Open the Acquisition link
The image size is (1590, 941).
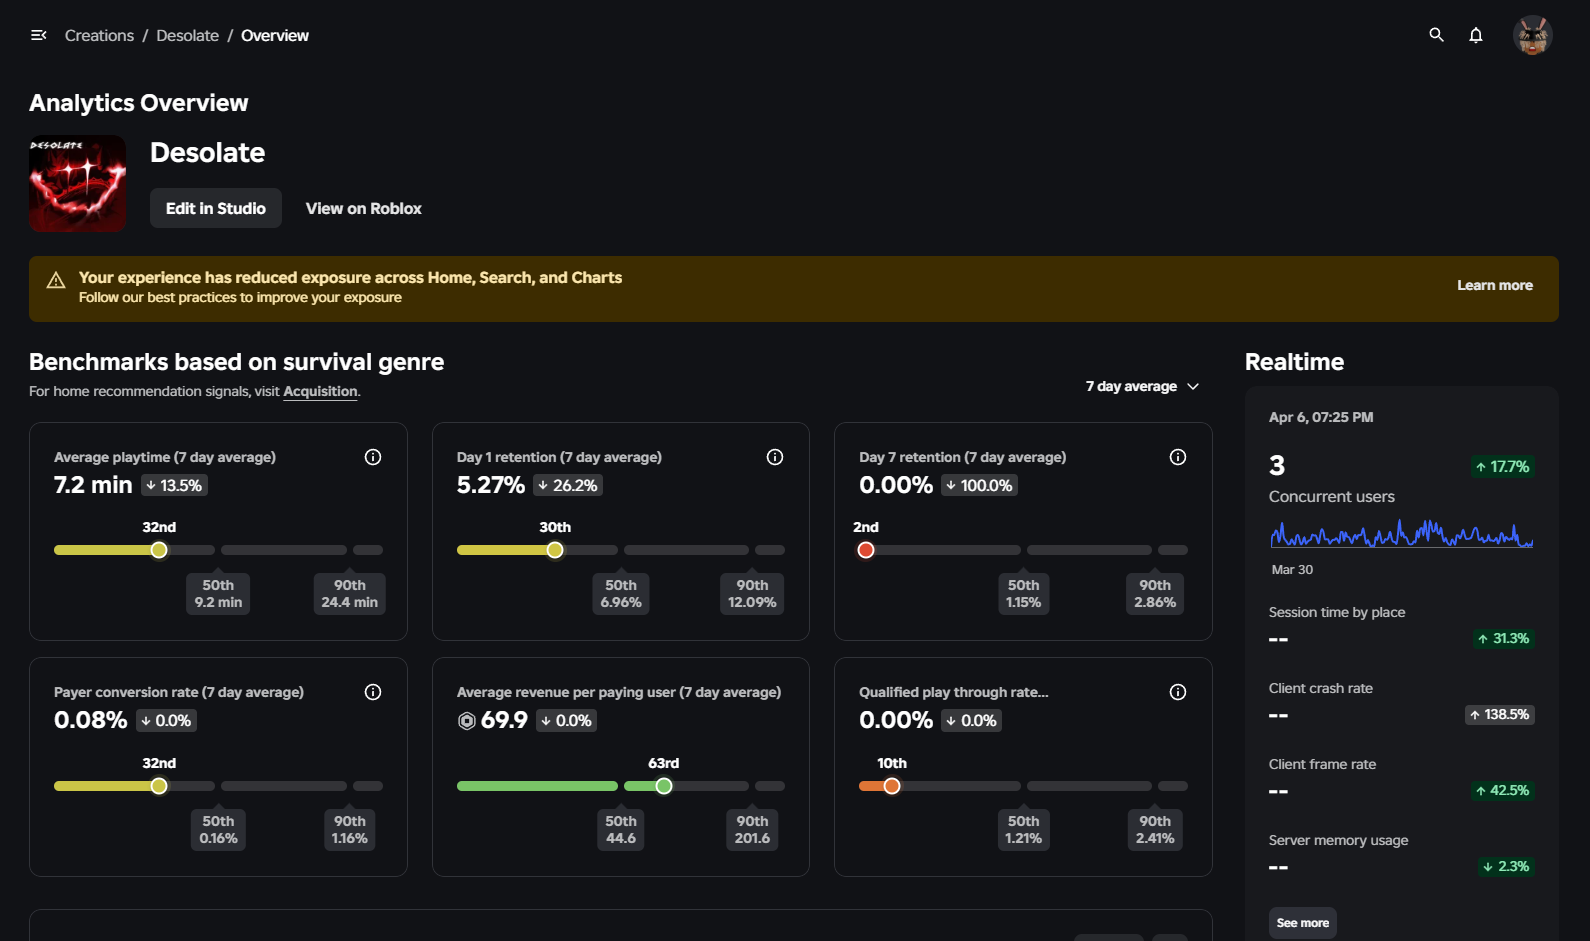tap(320, 391)
